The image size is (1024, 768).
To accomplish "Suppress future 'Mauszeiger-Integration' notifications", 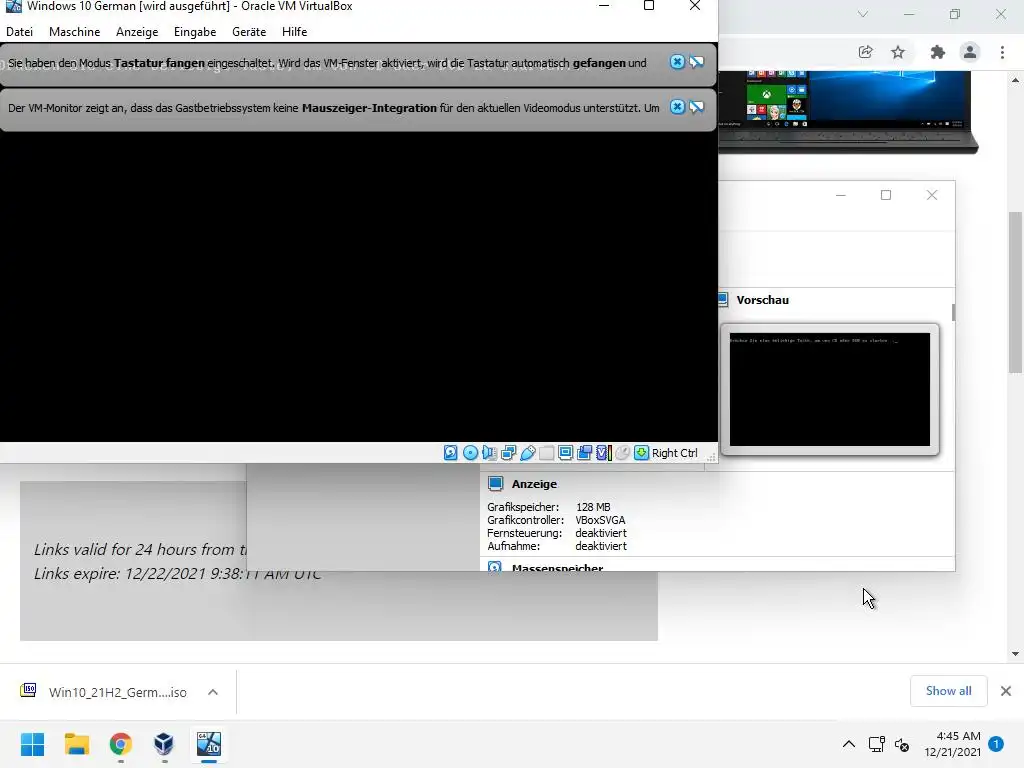I will [x=697, y=106].
